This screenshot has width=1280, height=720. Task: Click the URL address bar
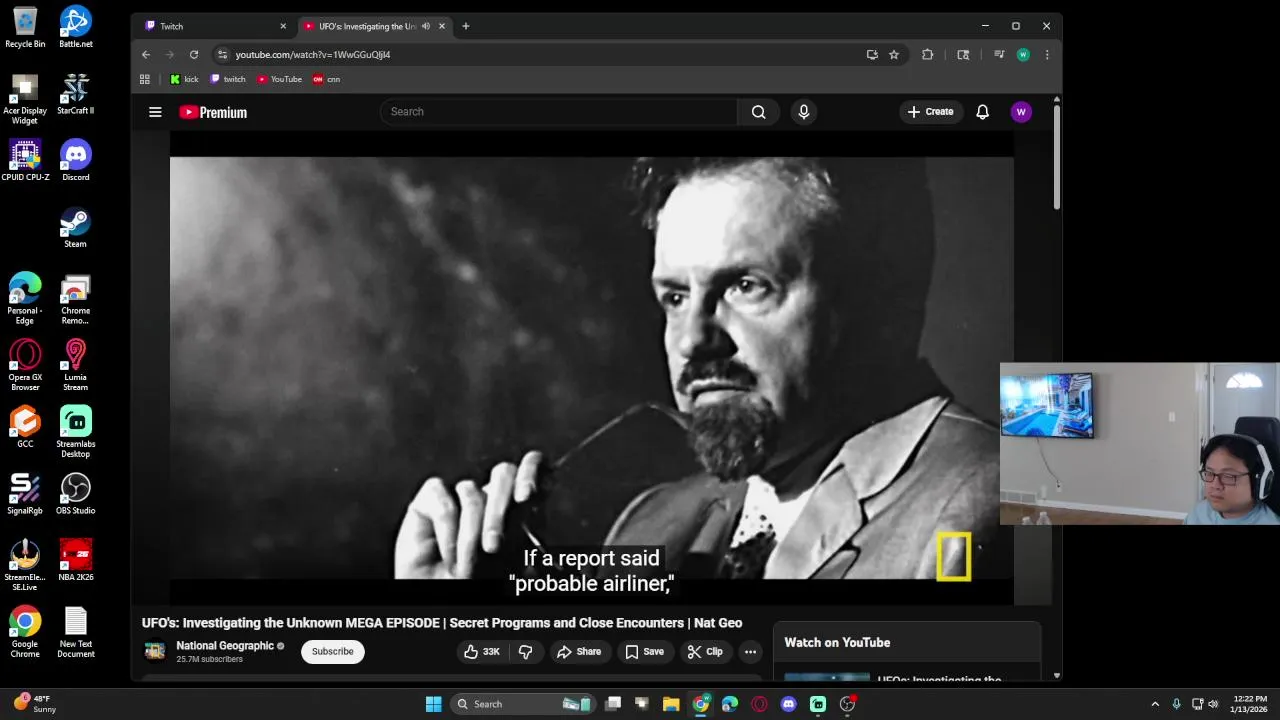540,55
